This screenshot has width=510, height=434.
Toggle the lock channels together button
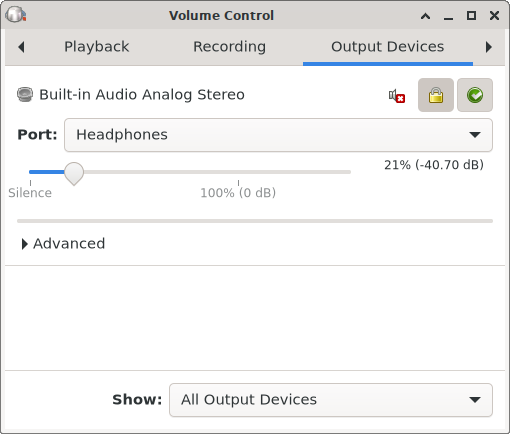[x=436, y=95]
